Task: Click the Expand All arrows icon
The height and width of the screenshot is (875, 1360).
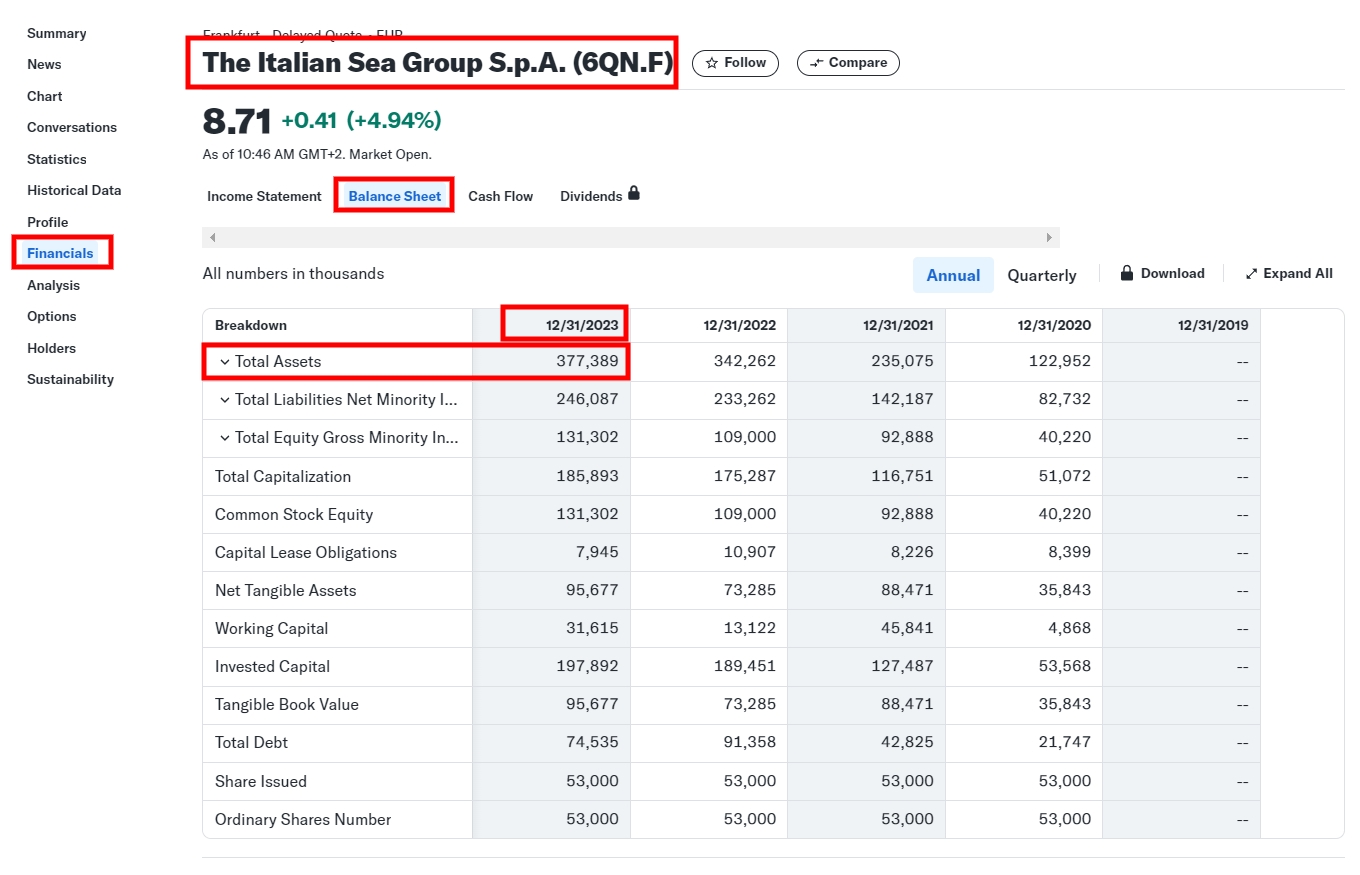Action: coord(1251,274)
